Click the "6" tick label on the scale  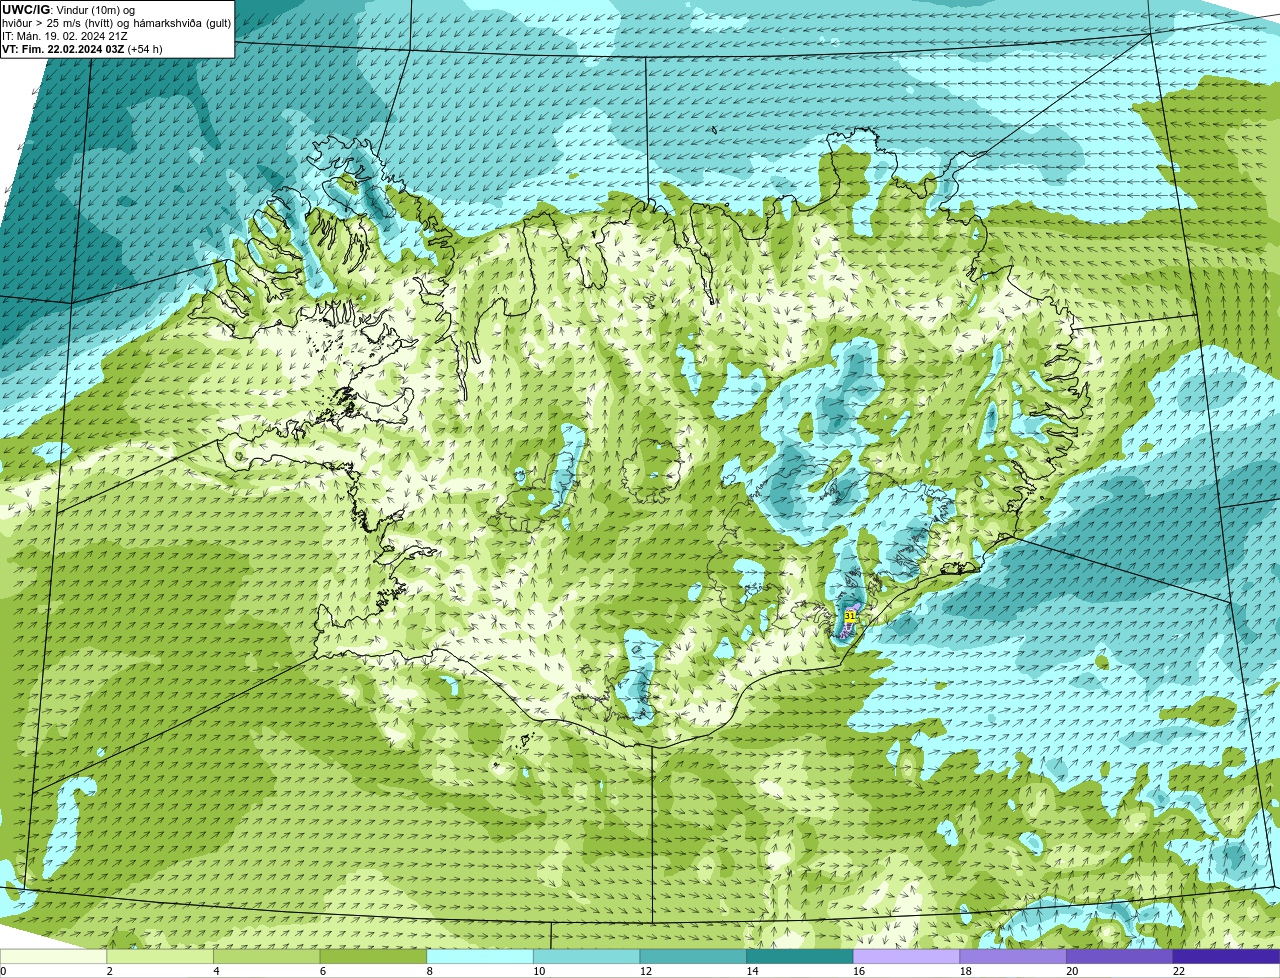tap(322, 971)
